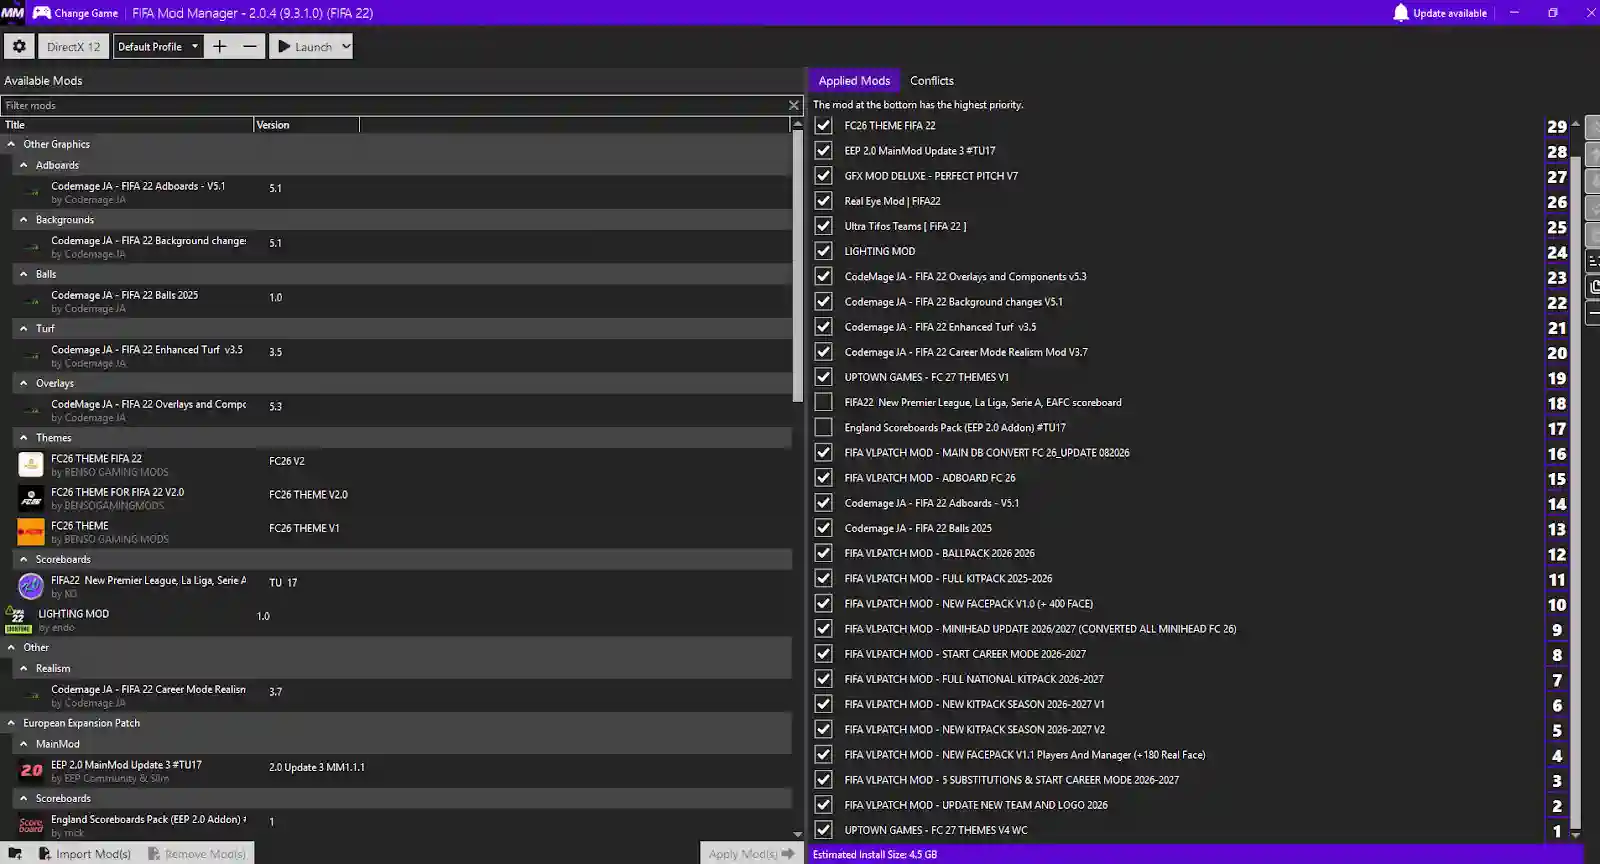Sort mods by the Version column
Image resolution: width=1600 pixels, height=864 pixels.
point(307,125)
